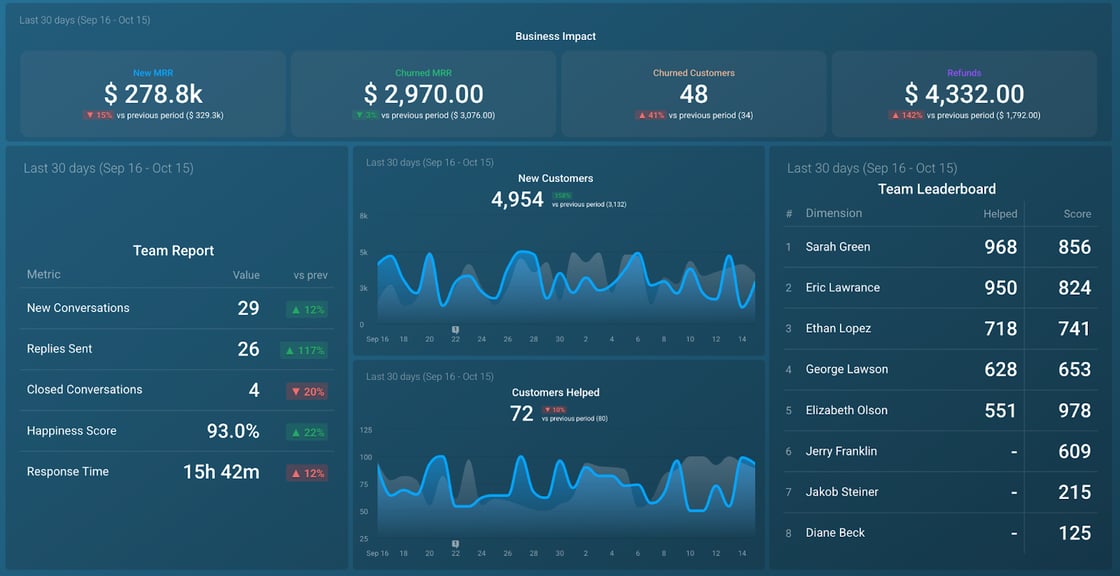Open the date range above Team Leaderboard
The height and width of the screenshot is (576, 1120).
click(871, 168)
